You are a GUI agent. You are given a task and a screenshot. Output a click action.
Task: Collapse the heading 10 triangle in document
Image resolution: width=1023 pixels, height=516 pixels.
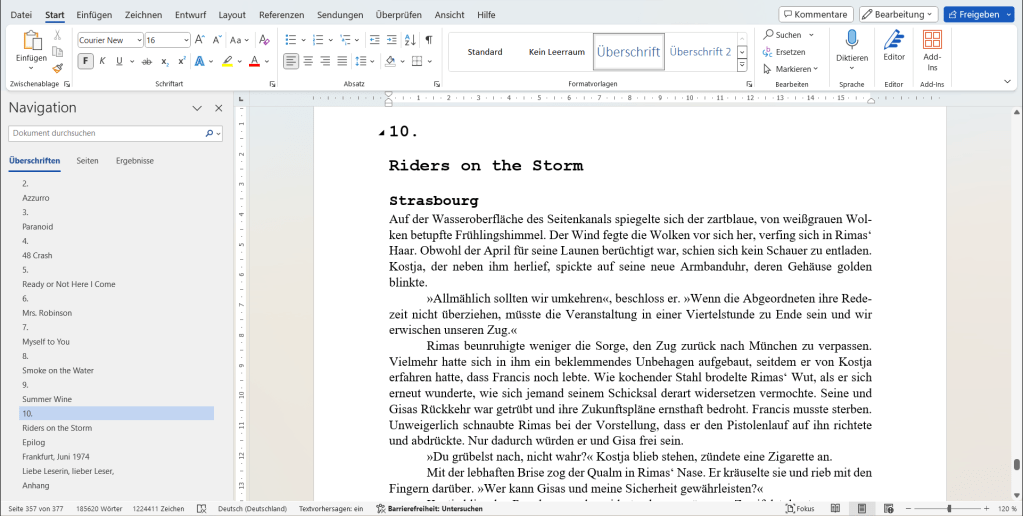click(381, 133)
